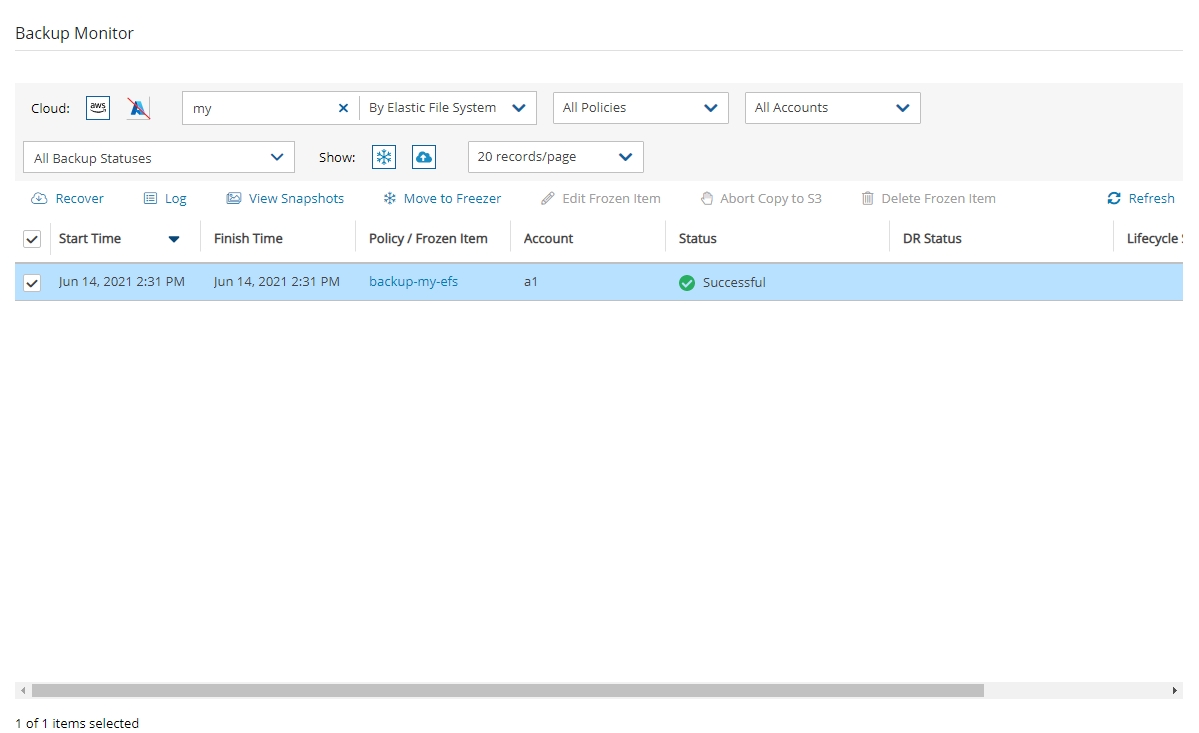Click the Recover button
The image size is (1199, 733).
click(68, 199)
